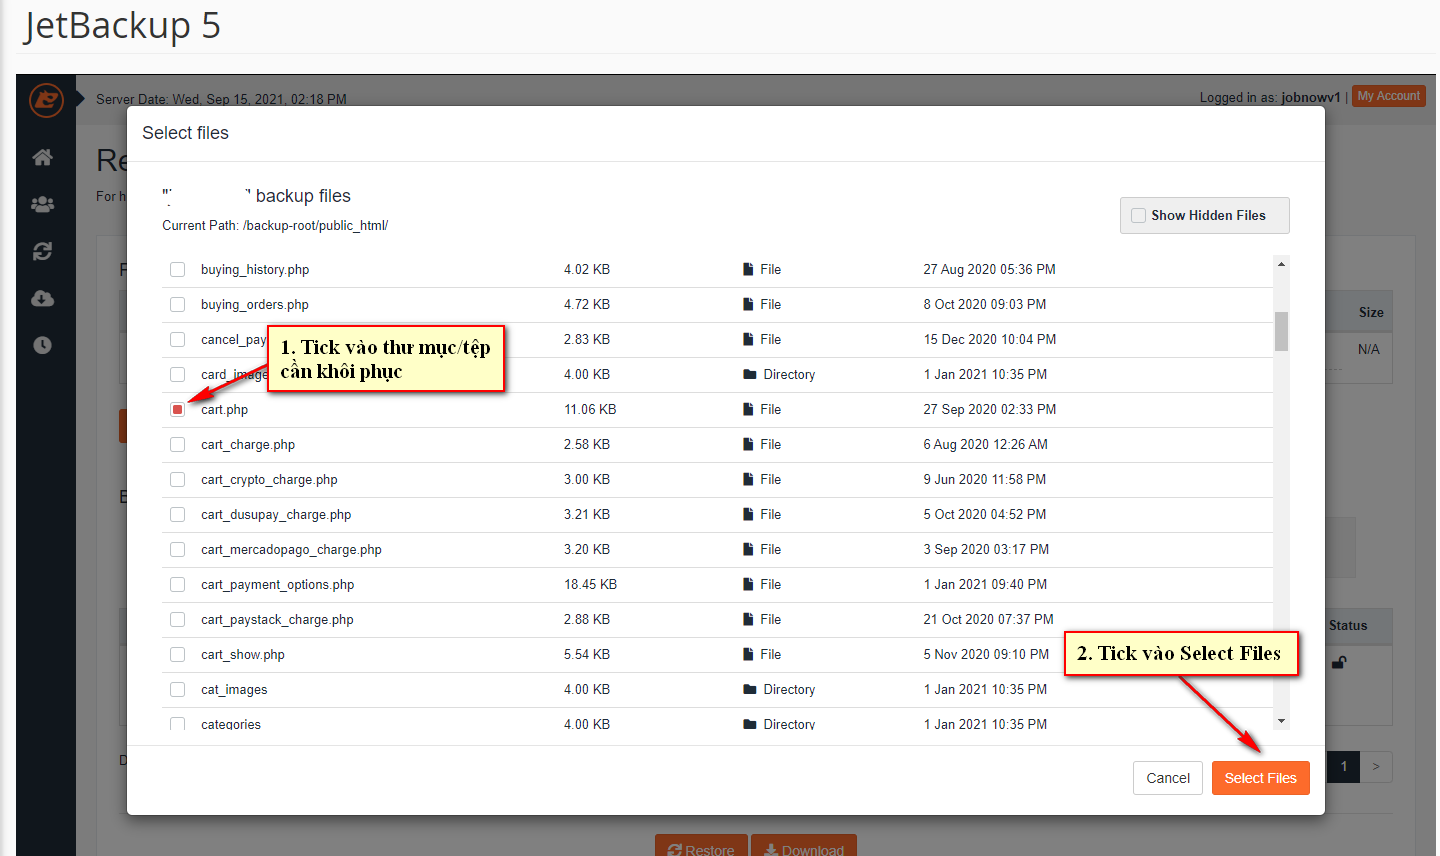Tick the cat_images directory checkbox

click(x=177, y=689)
